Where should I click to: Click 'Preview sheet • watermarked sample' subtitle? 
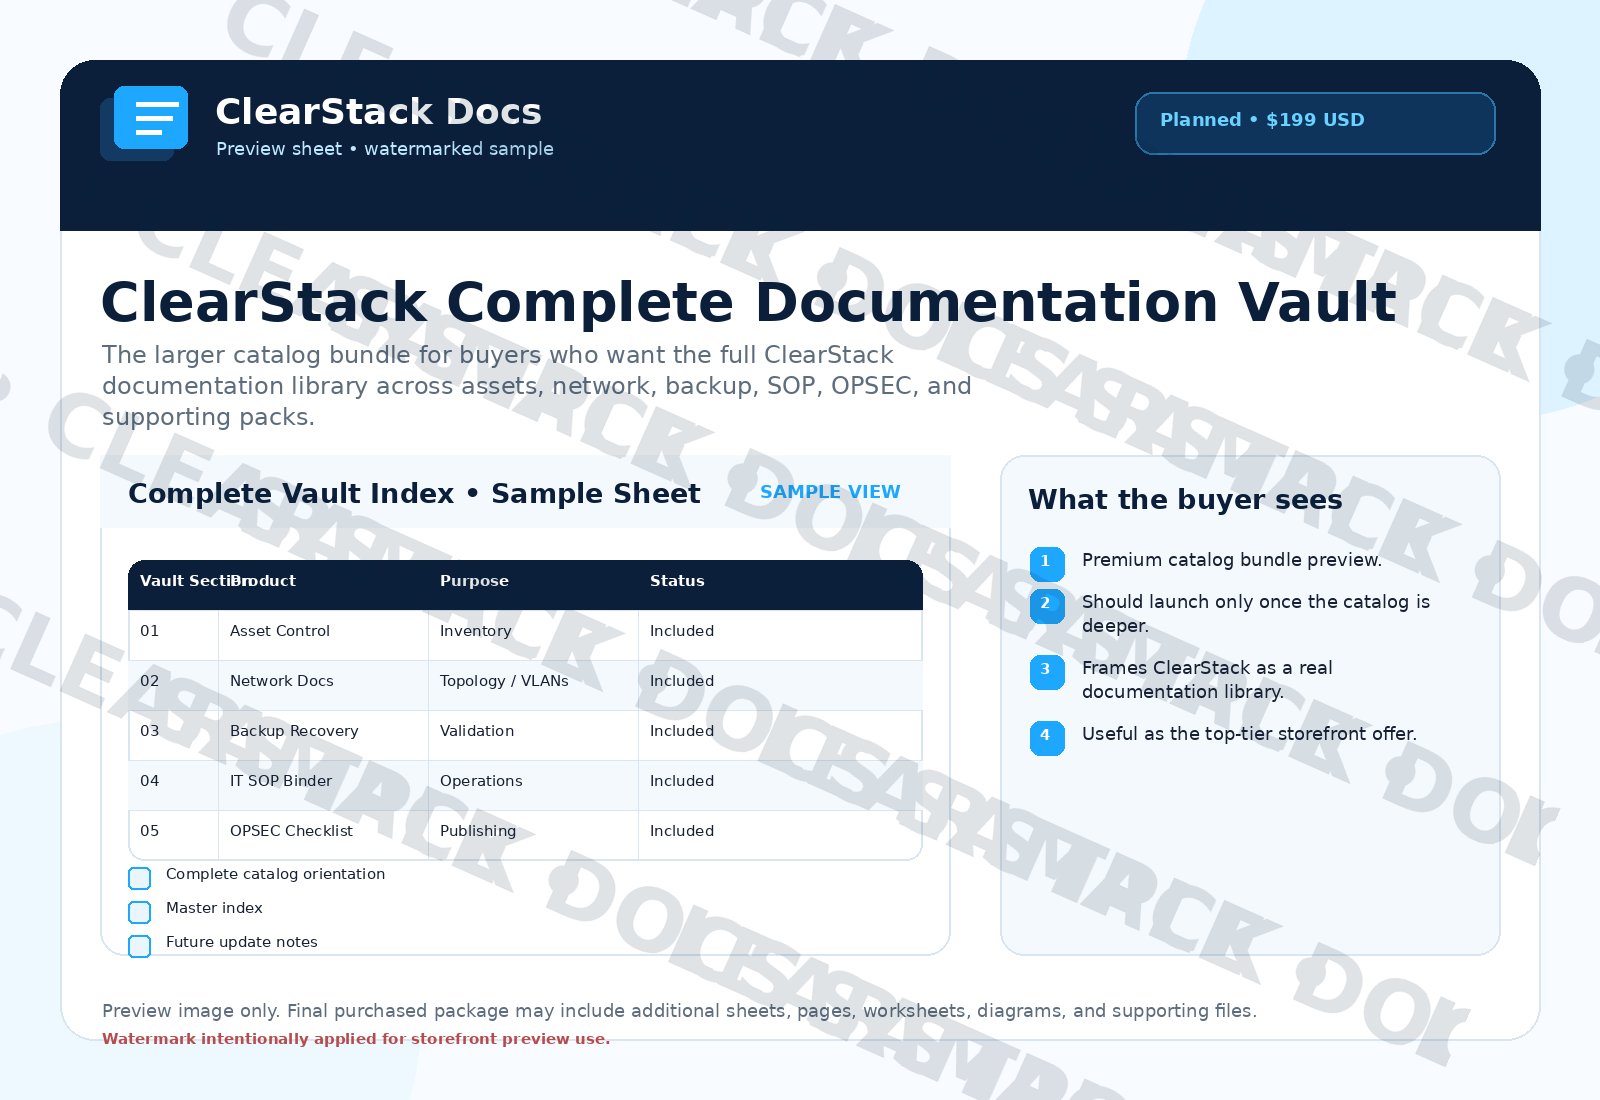(x=384, y=149)
